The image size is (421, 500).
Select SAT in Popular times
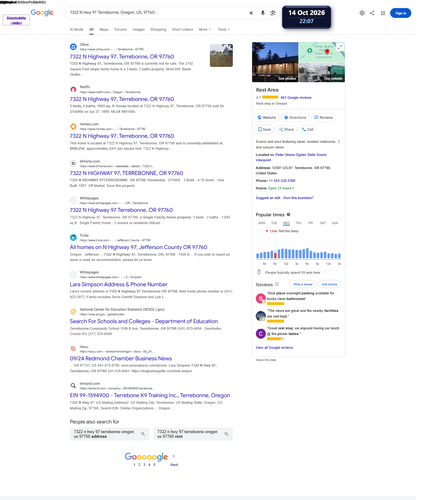tap(323, 223)
